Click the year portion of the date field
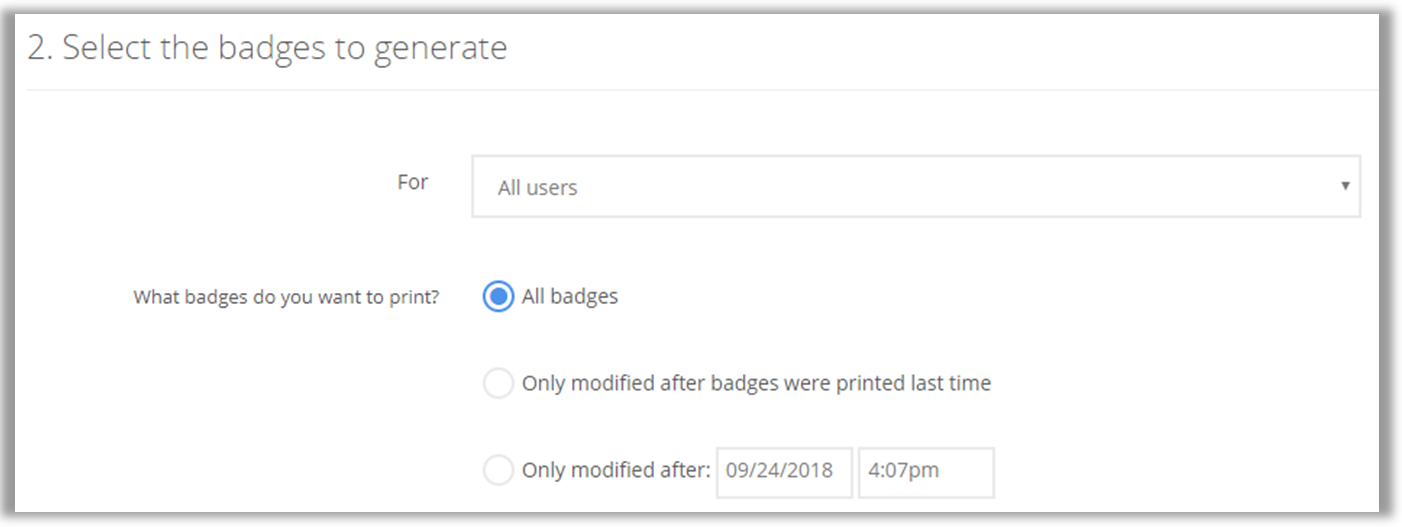This screenshot has width=1402, height=527. click(811, 471)
